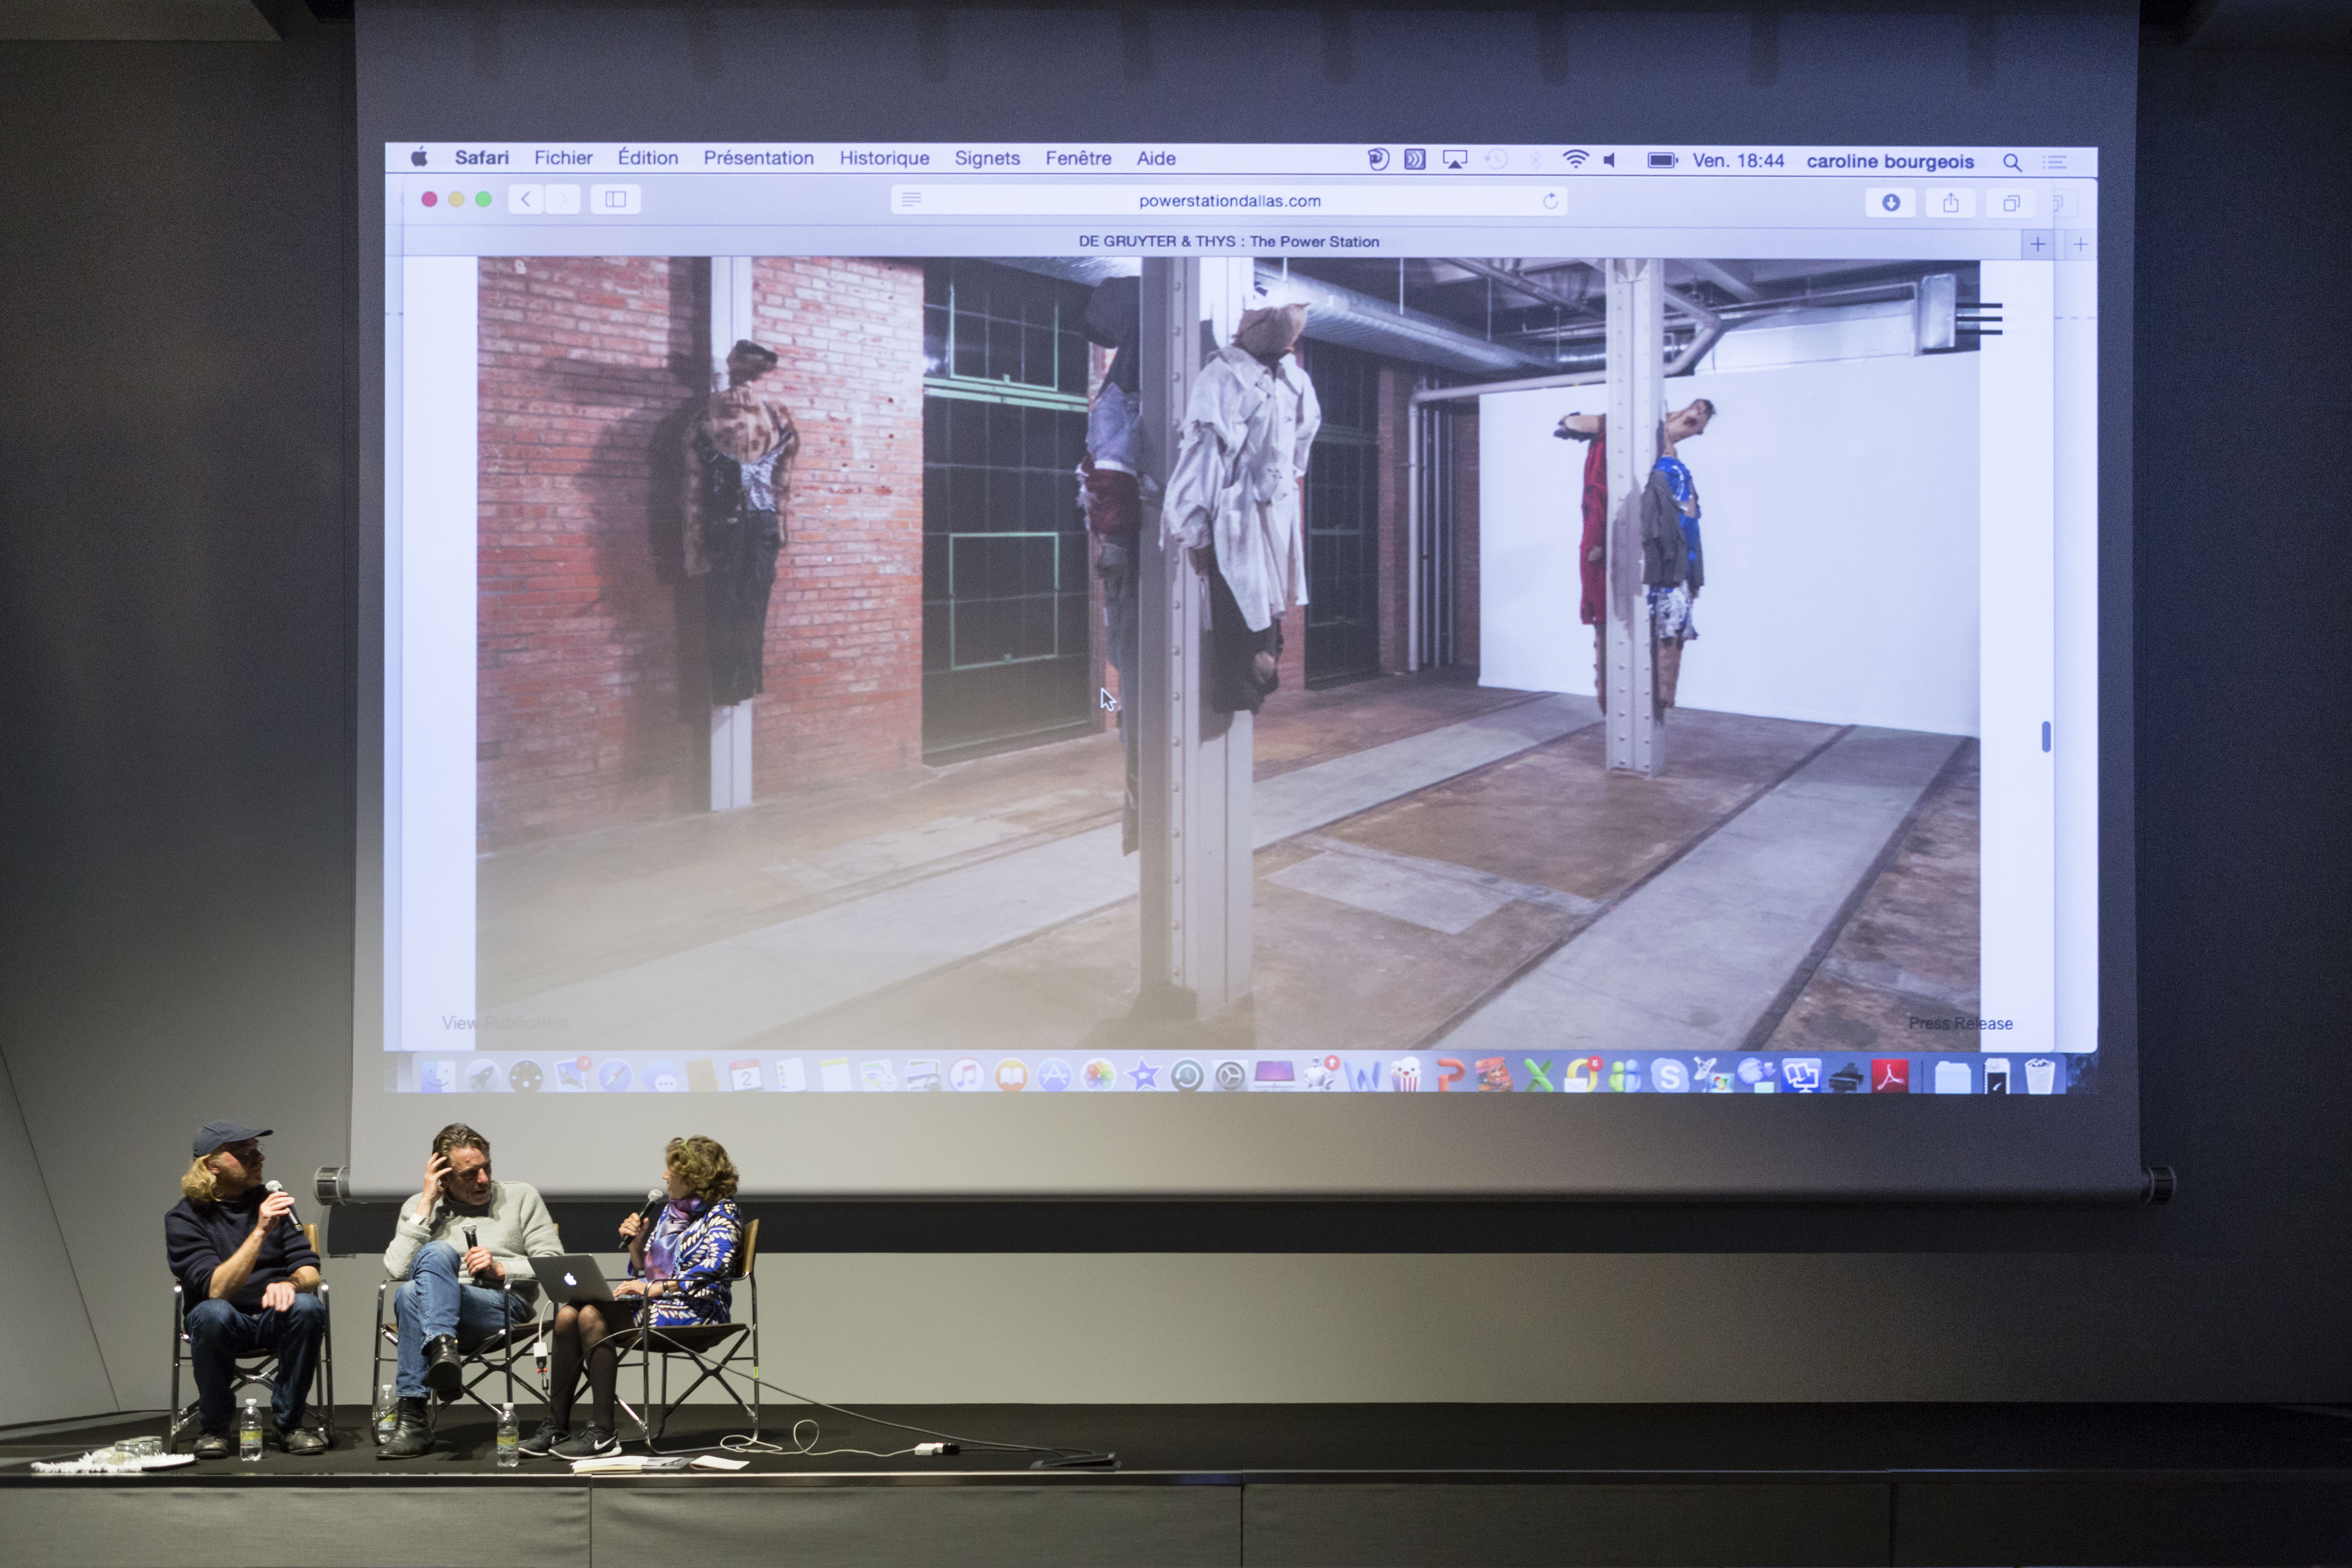2352x1568 pixels.
Task: Open iBooks orange book in Dock
Action: point(1011,1076)
